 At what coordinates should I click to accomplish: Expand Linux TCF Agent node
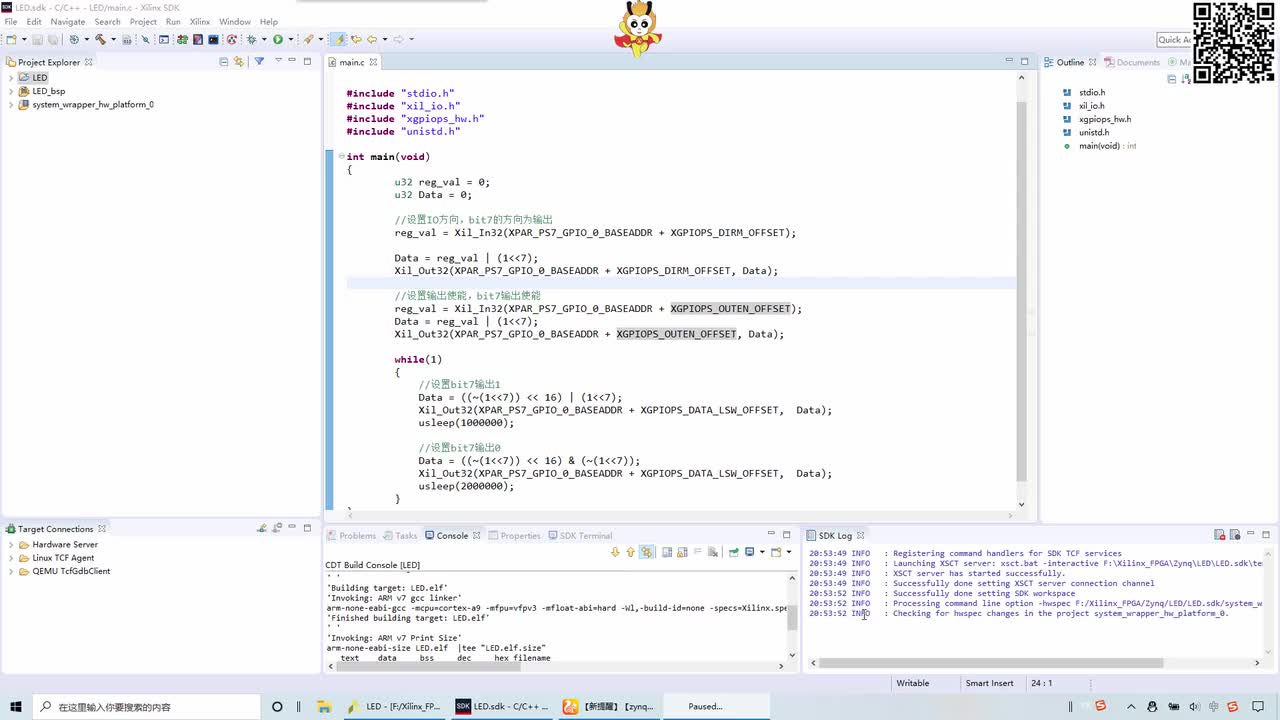pyautogui.click(x=11, y=558)
